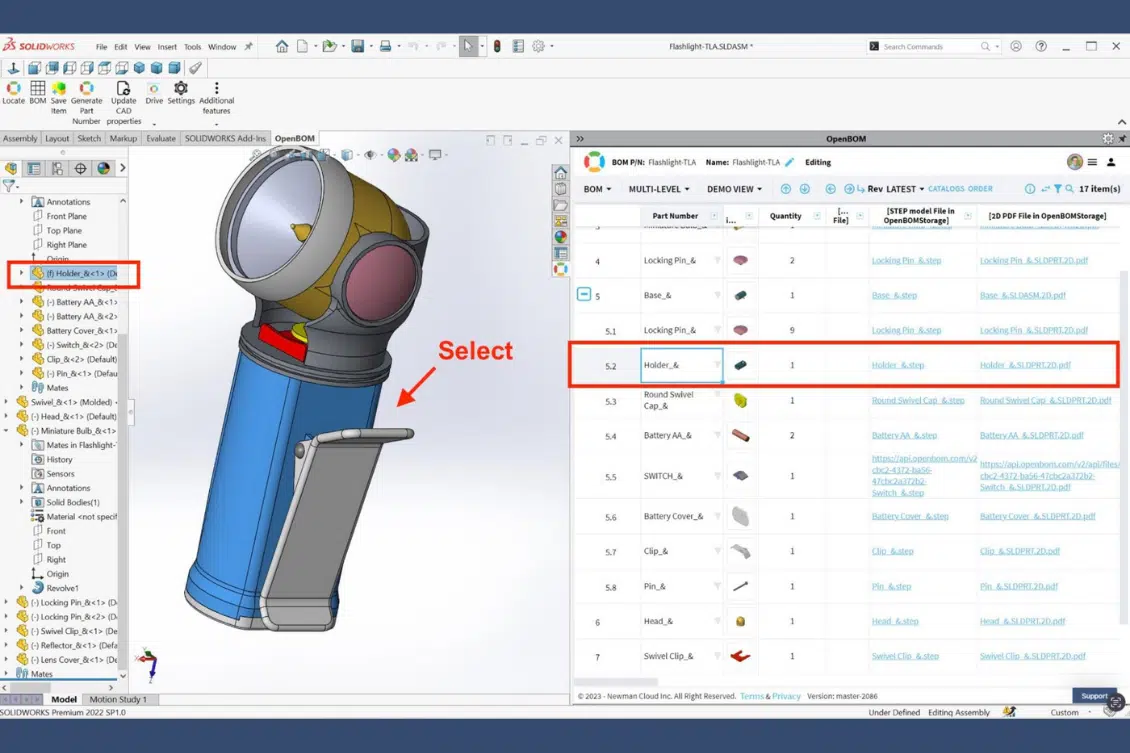This screenshot has width=1130, height=753.
Task: Expand the Swivel_&<1> (Molded) tree node
Action: point(6,401)
